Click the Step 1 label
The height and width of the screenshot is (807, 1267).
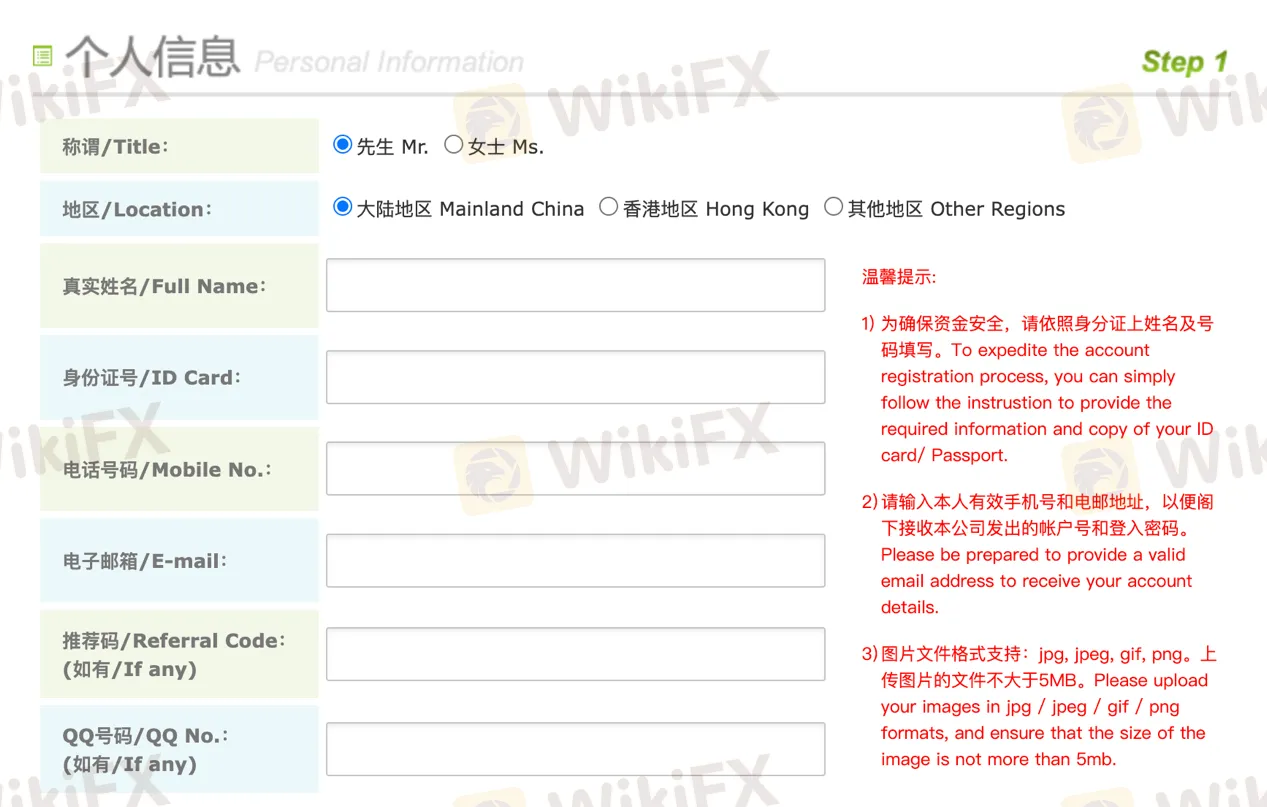click(x=1185, y=62)
